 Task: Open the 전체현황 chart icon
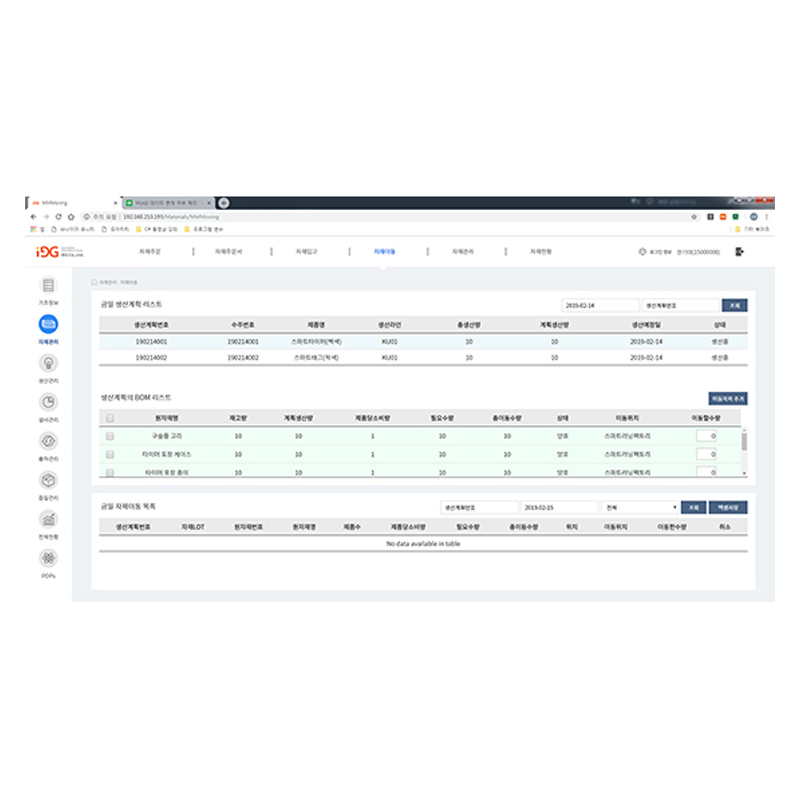pyautogui.click(x=49, y=519)
